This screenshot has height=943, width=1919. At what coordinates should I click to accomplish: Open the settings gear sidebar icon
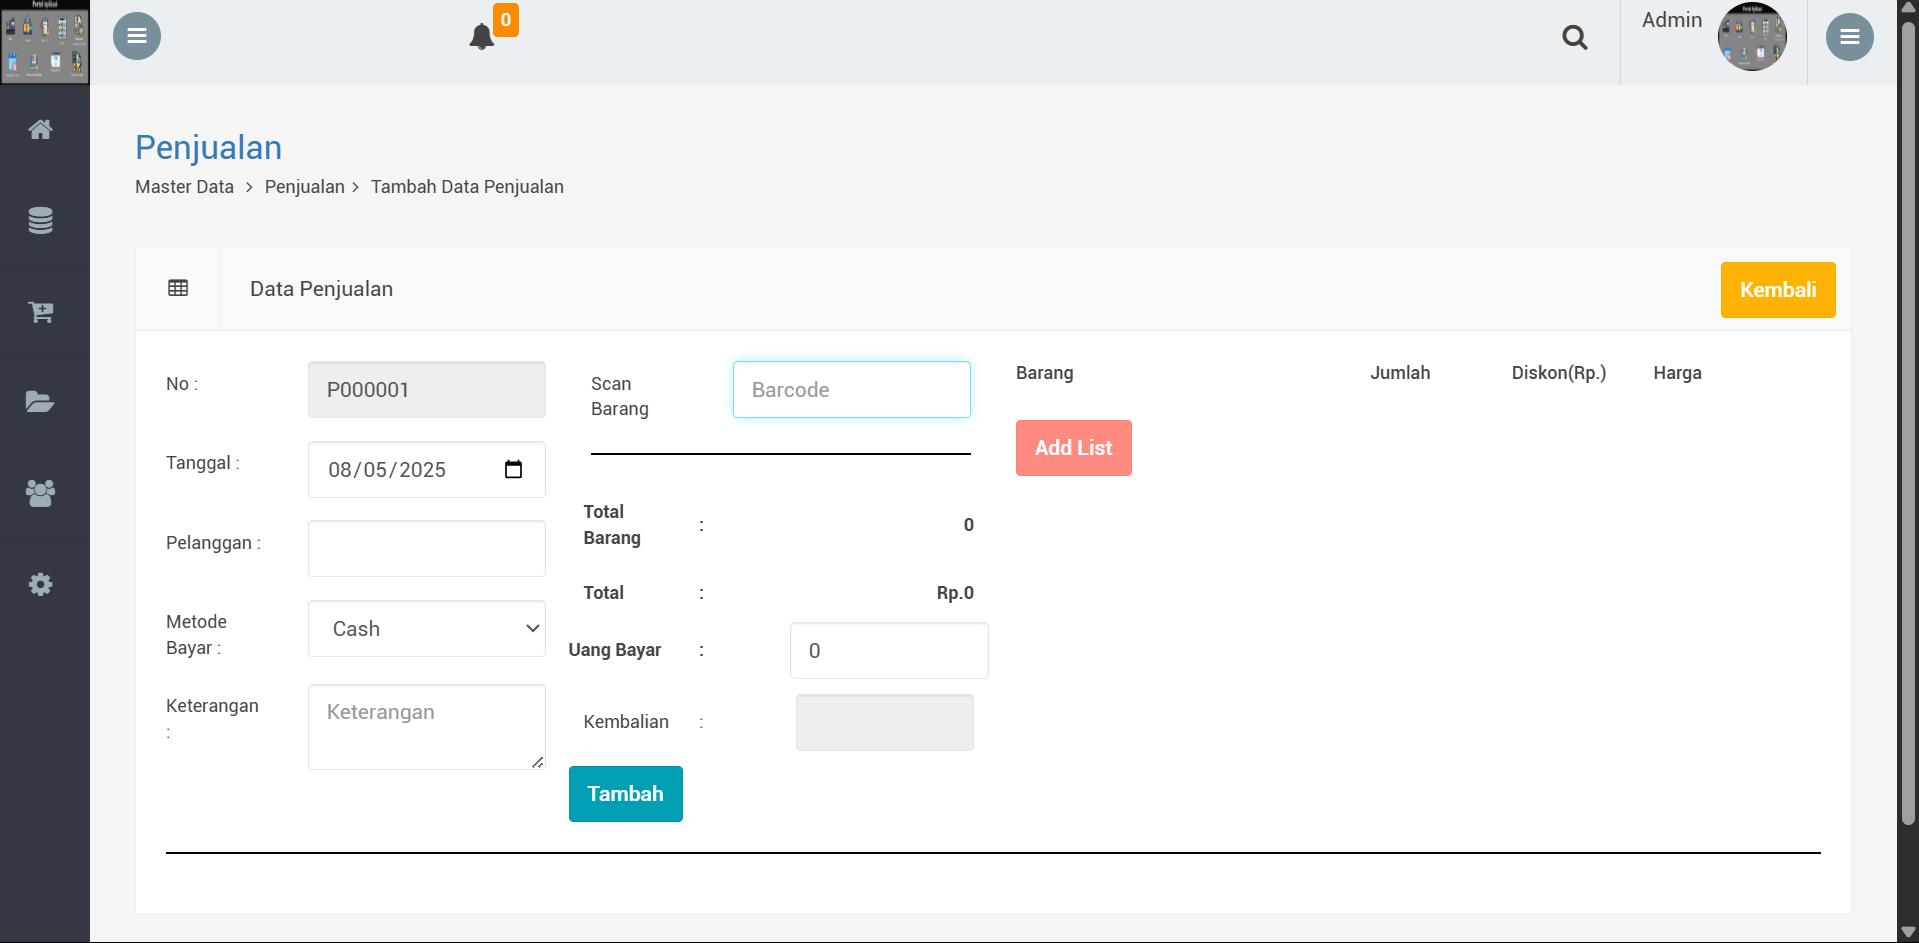(x=41, y=584)
